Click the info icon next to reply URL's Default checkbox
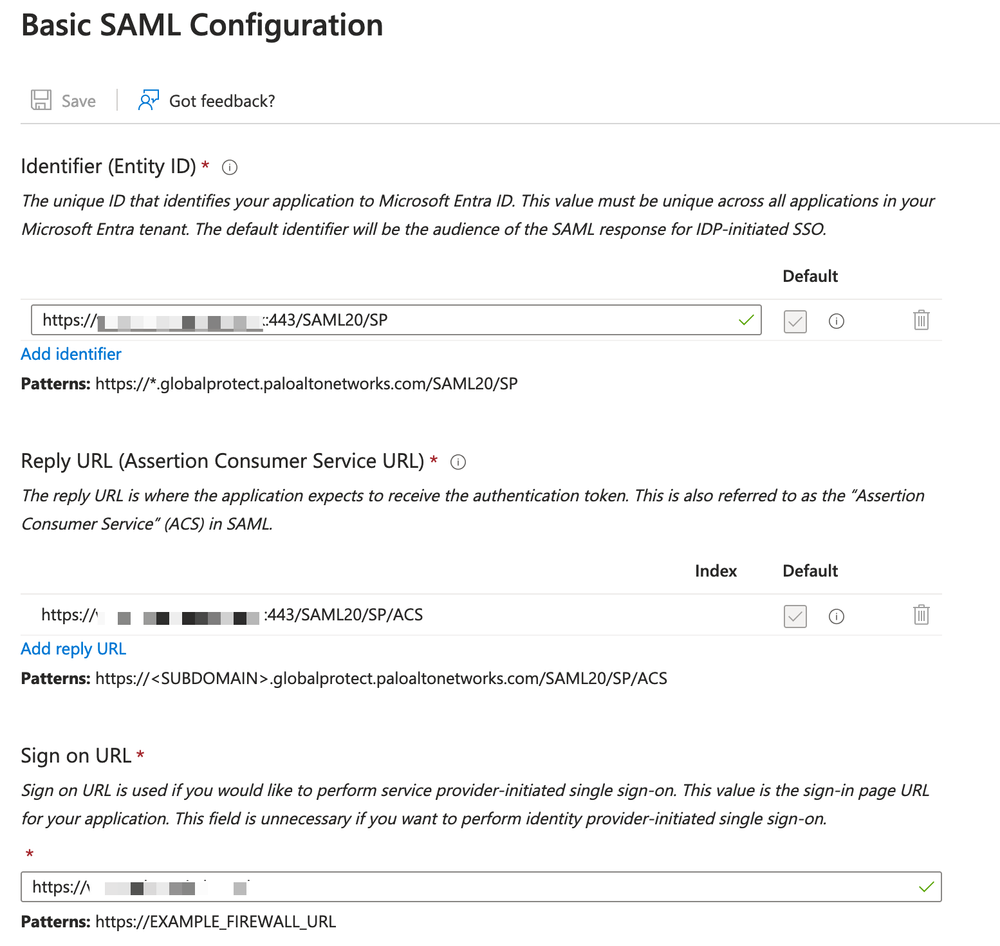This screenshot has width=1000, height=946. pyautogui.click(x=836, y=616)
